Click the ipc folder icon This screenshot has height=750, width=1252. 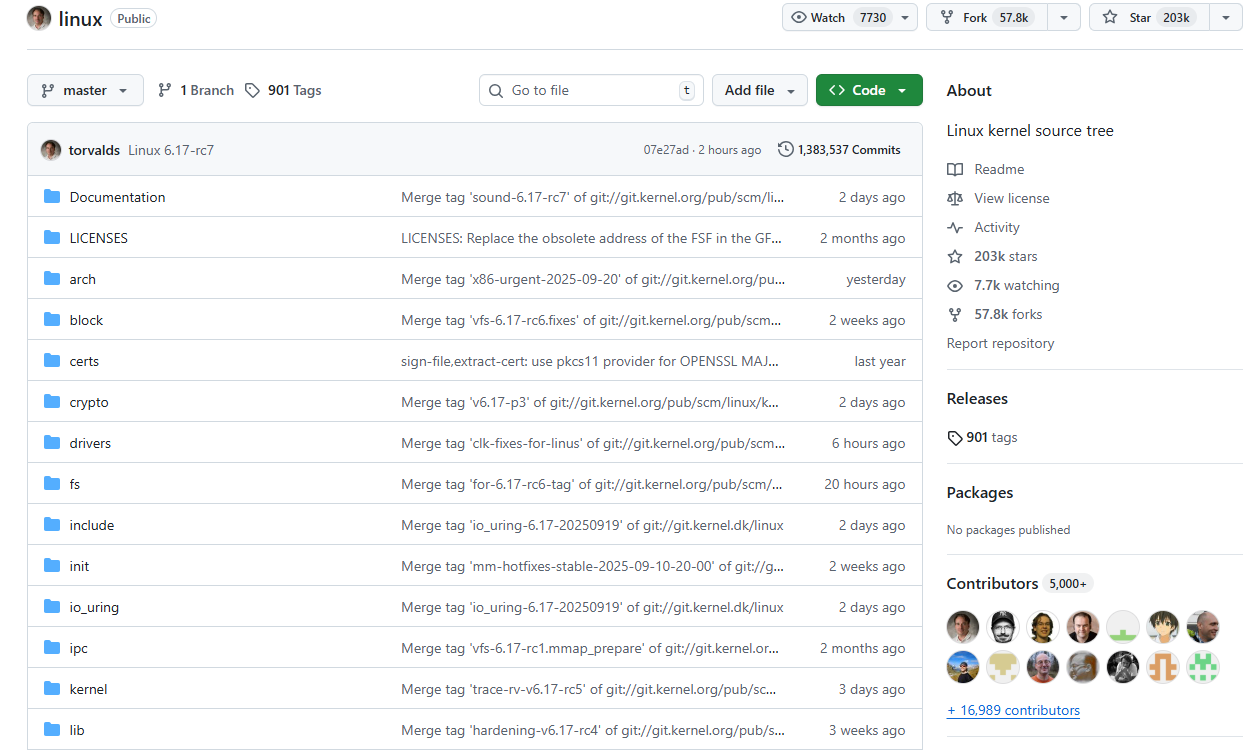pos(52,648)
